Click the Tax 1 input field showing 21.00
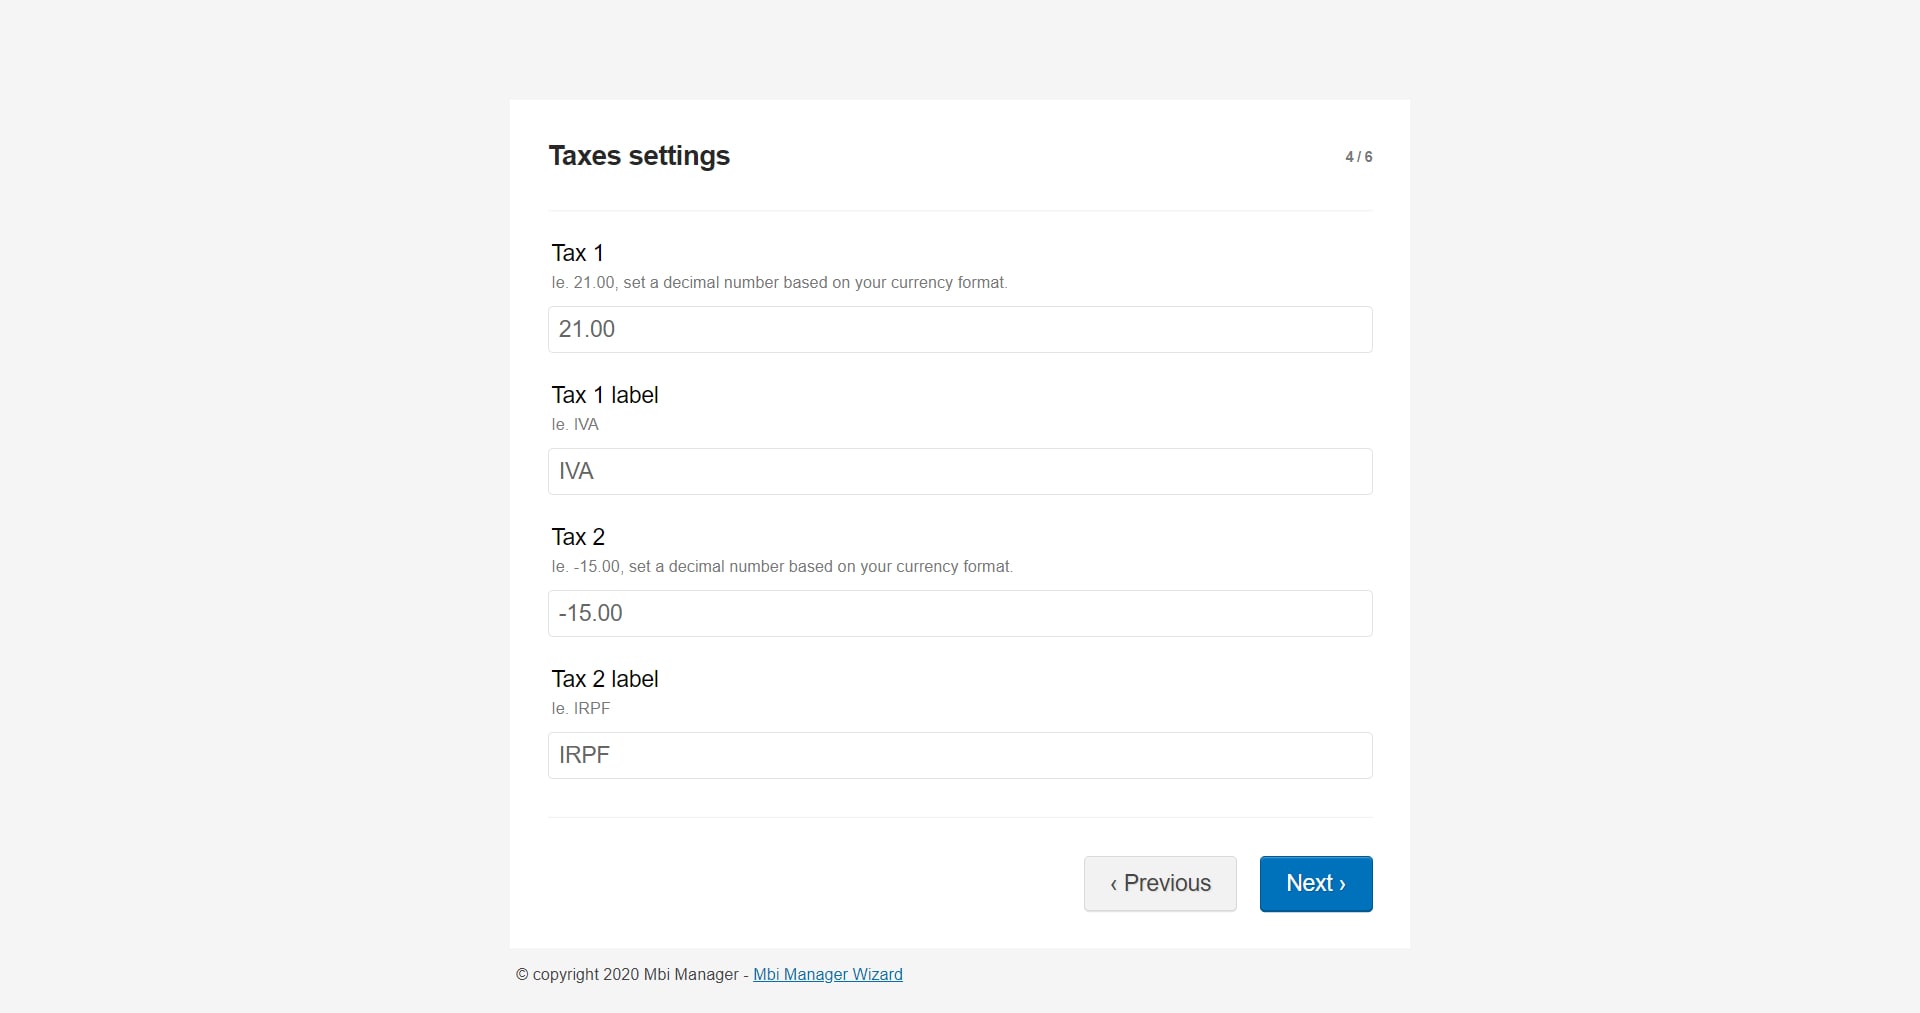 click(x=959, y=329)
